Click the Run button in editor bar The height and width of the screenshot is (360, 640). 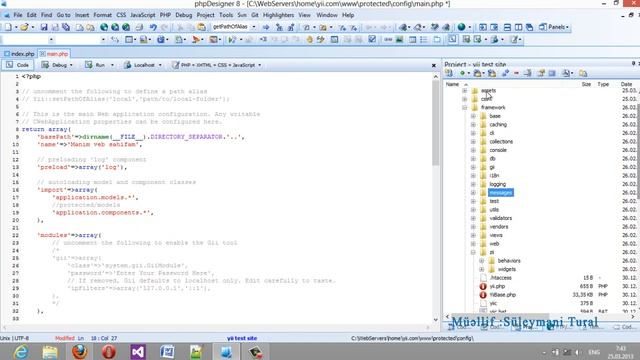click(96, 65)
